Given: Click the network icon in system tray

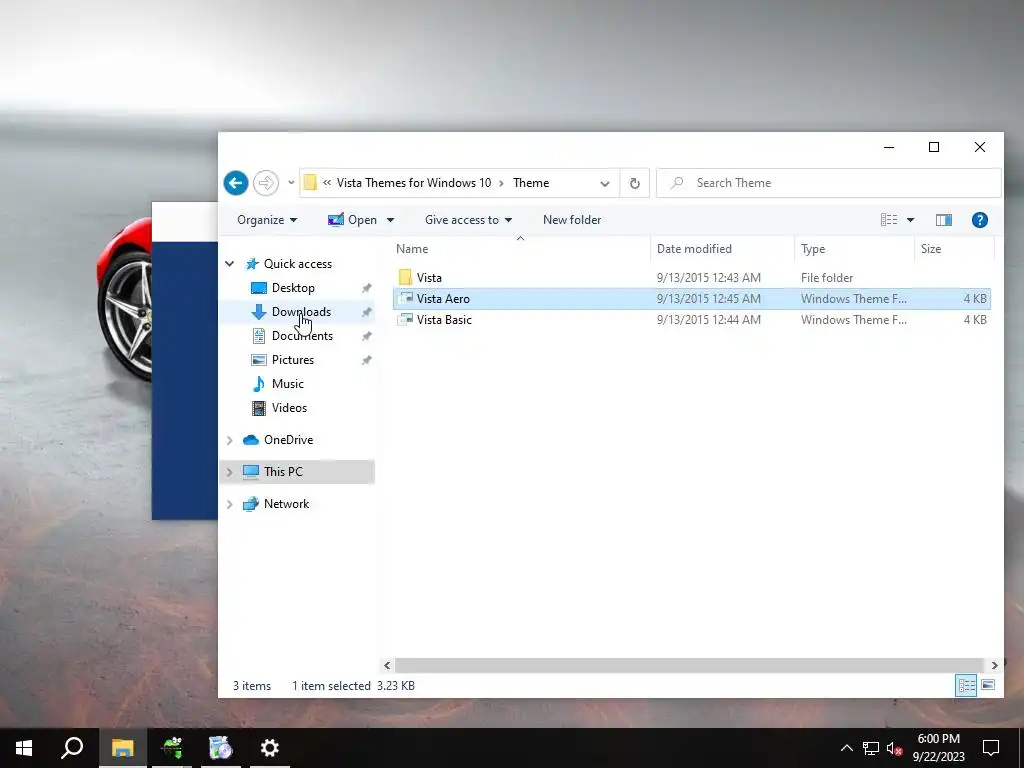Looking at the screenshot, I should pyautogui.click(x=871, y=748).
